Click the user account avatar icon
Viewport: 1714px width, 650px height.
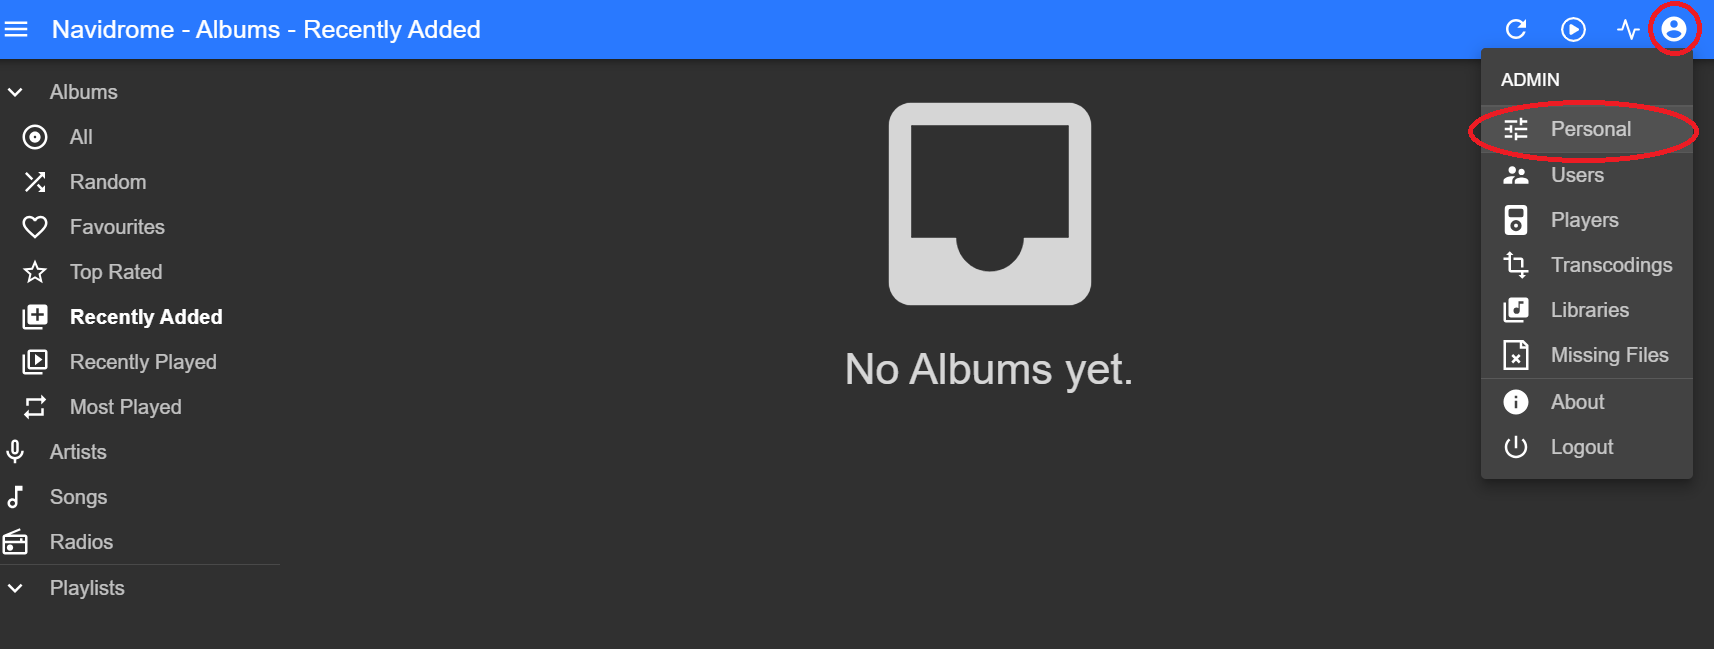pyautogui.click(x=1674, y=29)
